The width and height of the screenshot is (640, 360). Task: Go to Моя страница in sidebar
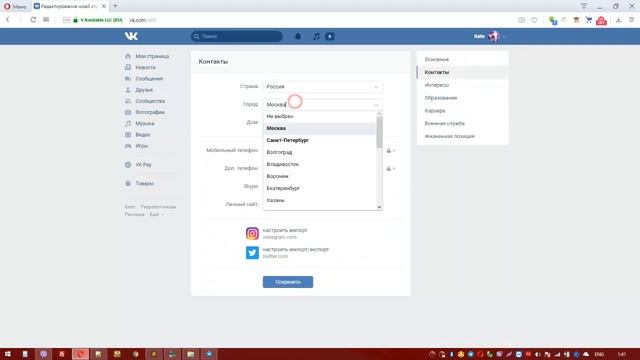pos(152,56)
